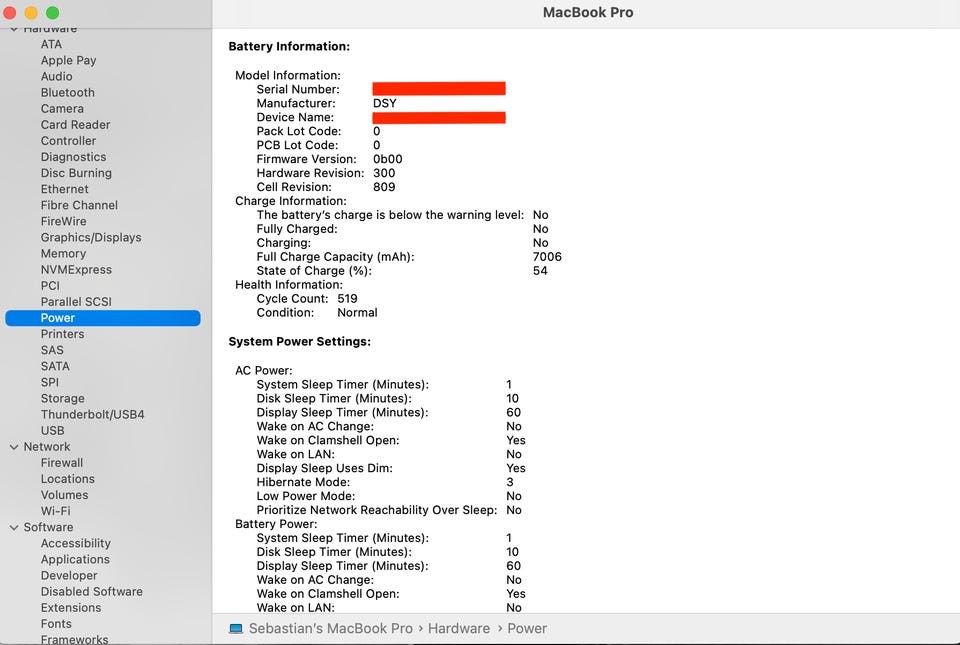This screenshot has height=645, width=960.
Task: Collapse the Software section chevron
Action: (13, 528)
